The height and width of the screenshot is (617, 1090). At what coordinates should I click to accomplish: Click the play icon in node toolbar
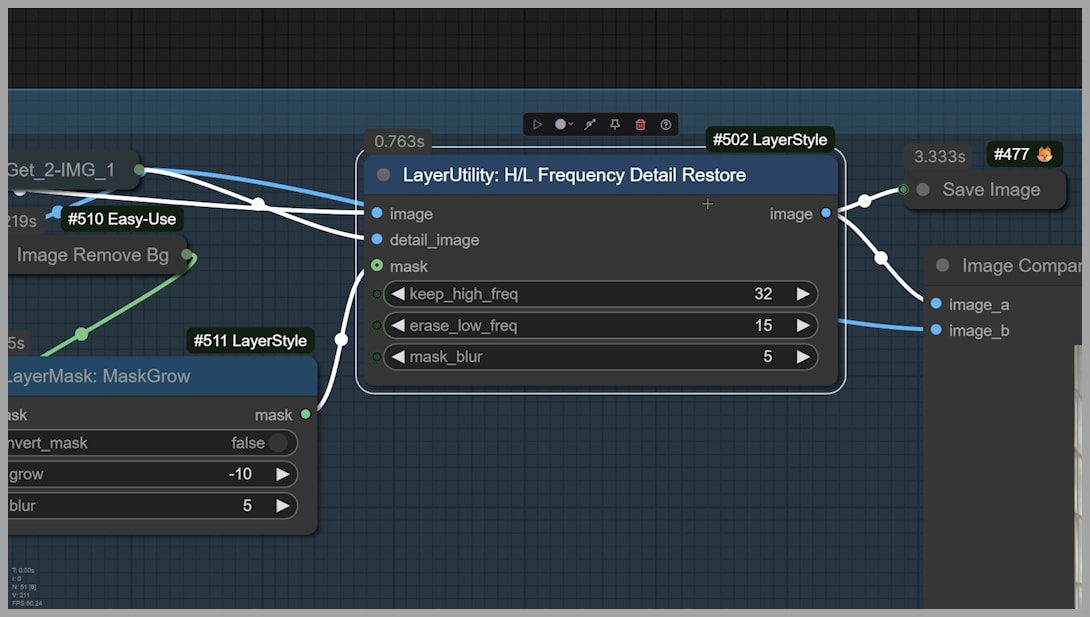(x=537, y=125)
